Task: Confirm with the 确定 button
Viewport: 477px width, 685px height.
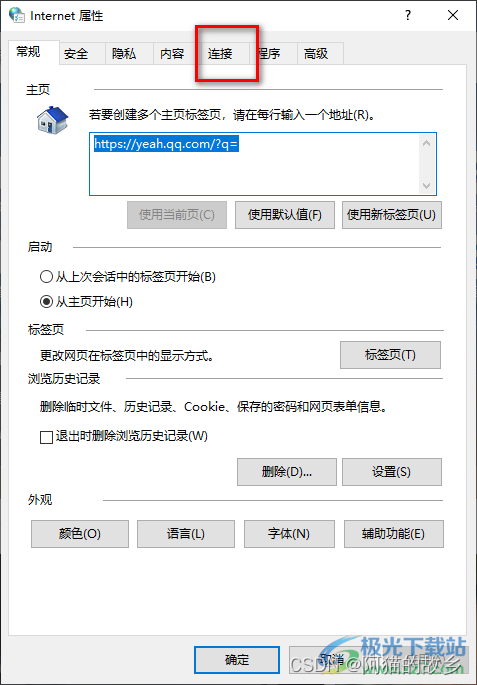Action: point(237,660)
